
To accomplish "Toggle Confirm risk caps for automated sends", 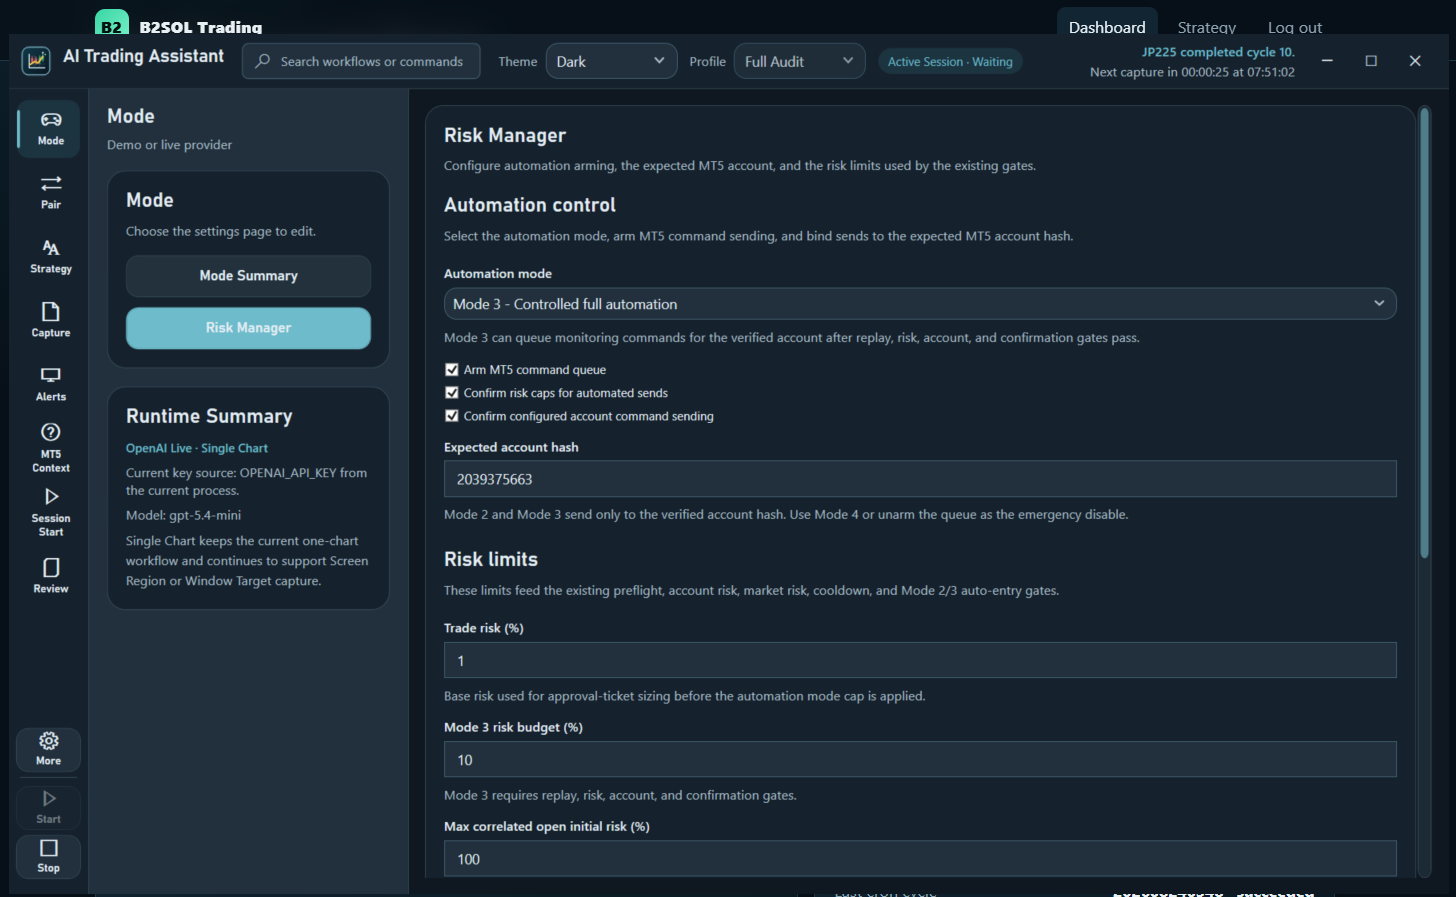I will pos(452,393).
